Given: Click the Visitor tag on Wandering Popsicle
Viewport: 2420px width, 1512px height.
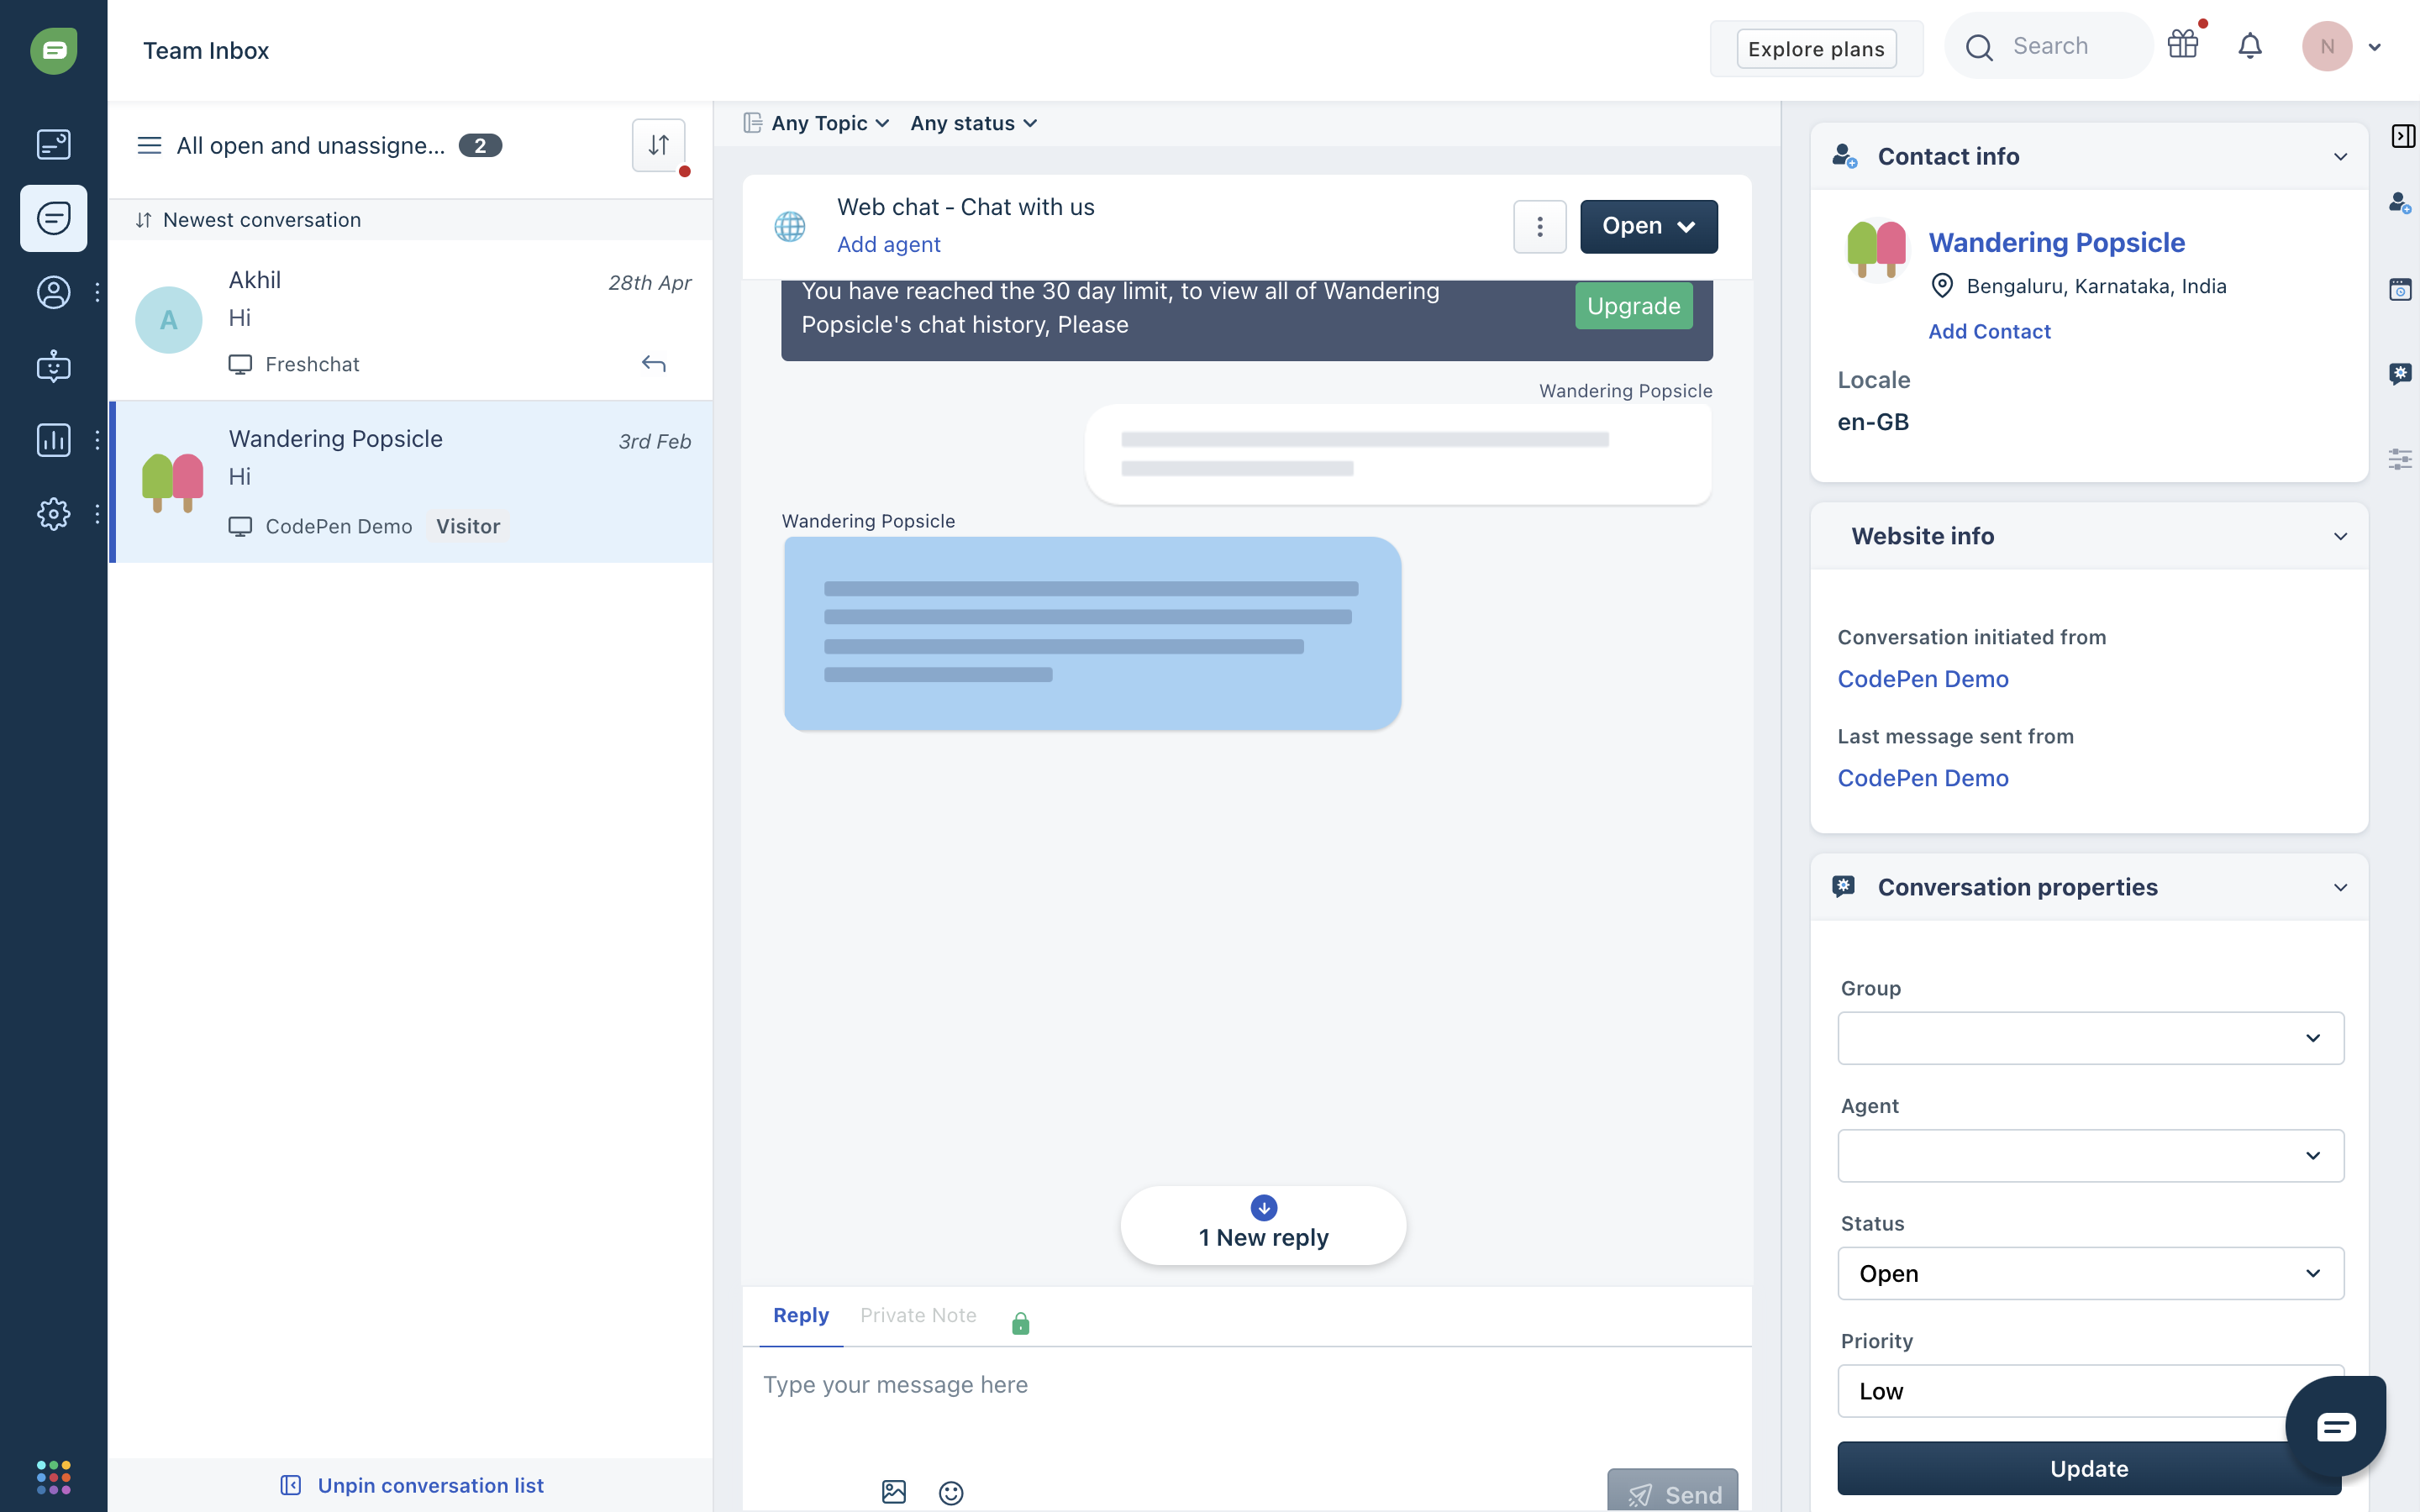Looking at the screenshot, I should click(x=467, y=526).
